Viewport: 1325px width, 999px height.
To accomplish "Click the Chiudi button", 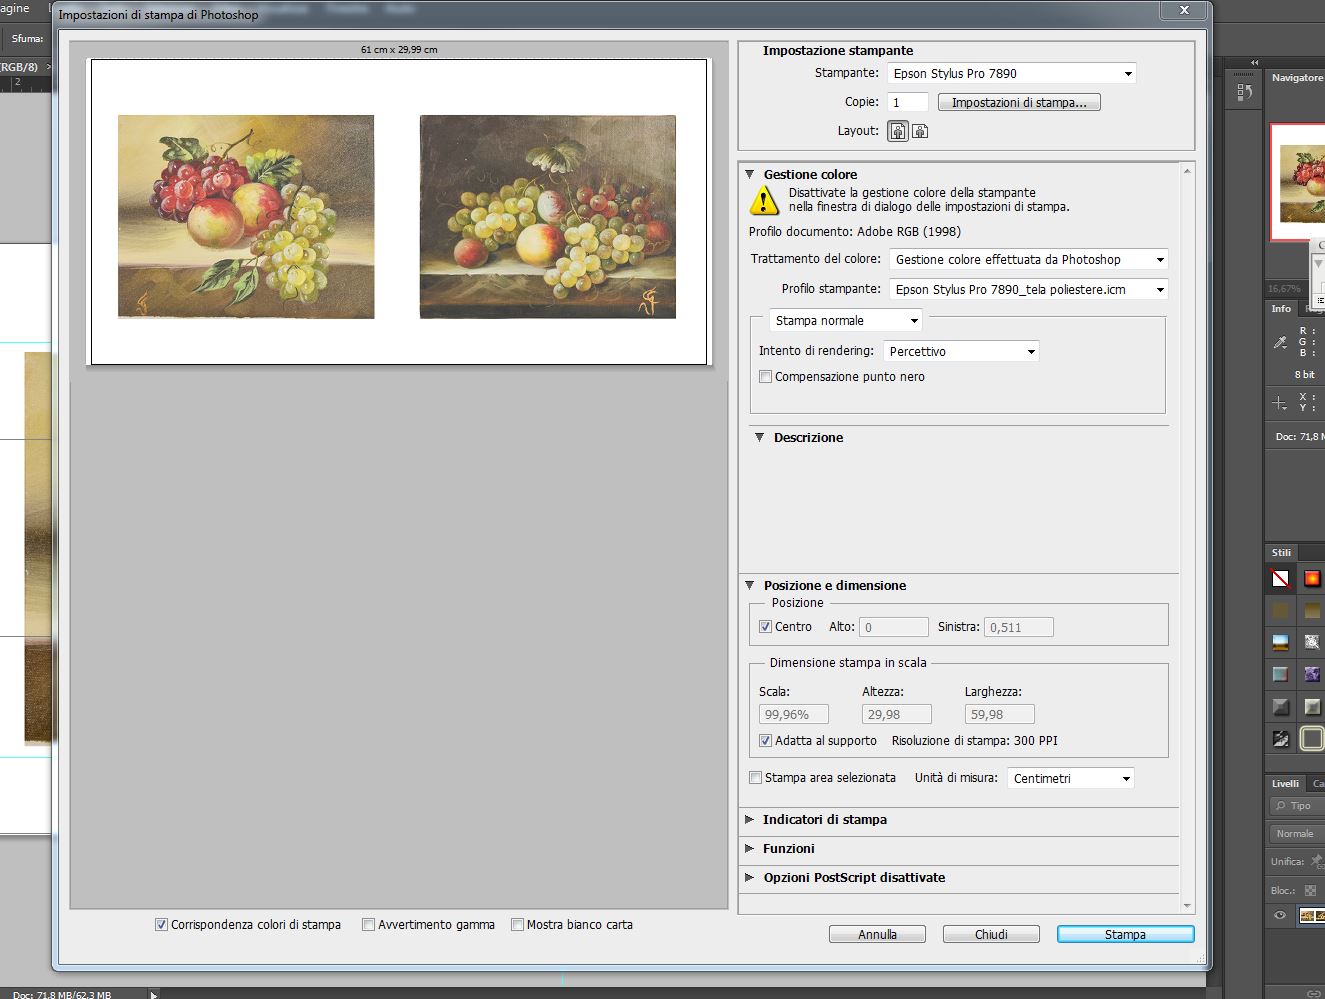I will (991, 935).
